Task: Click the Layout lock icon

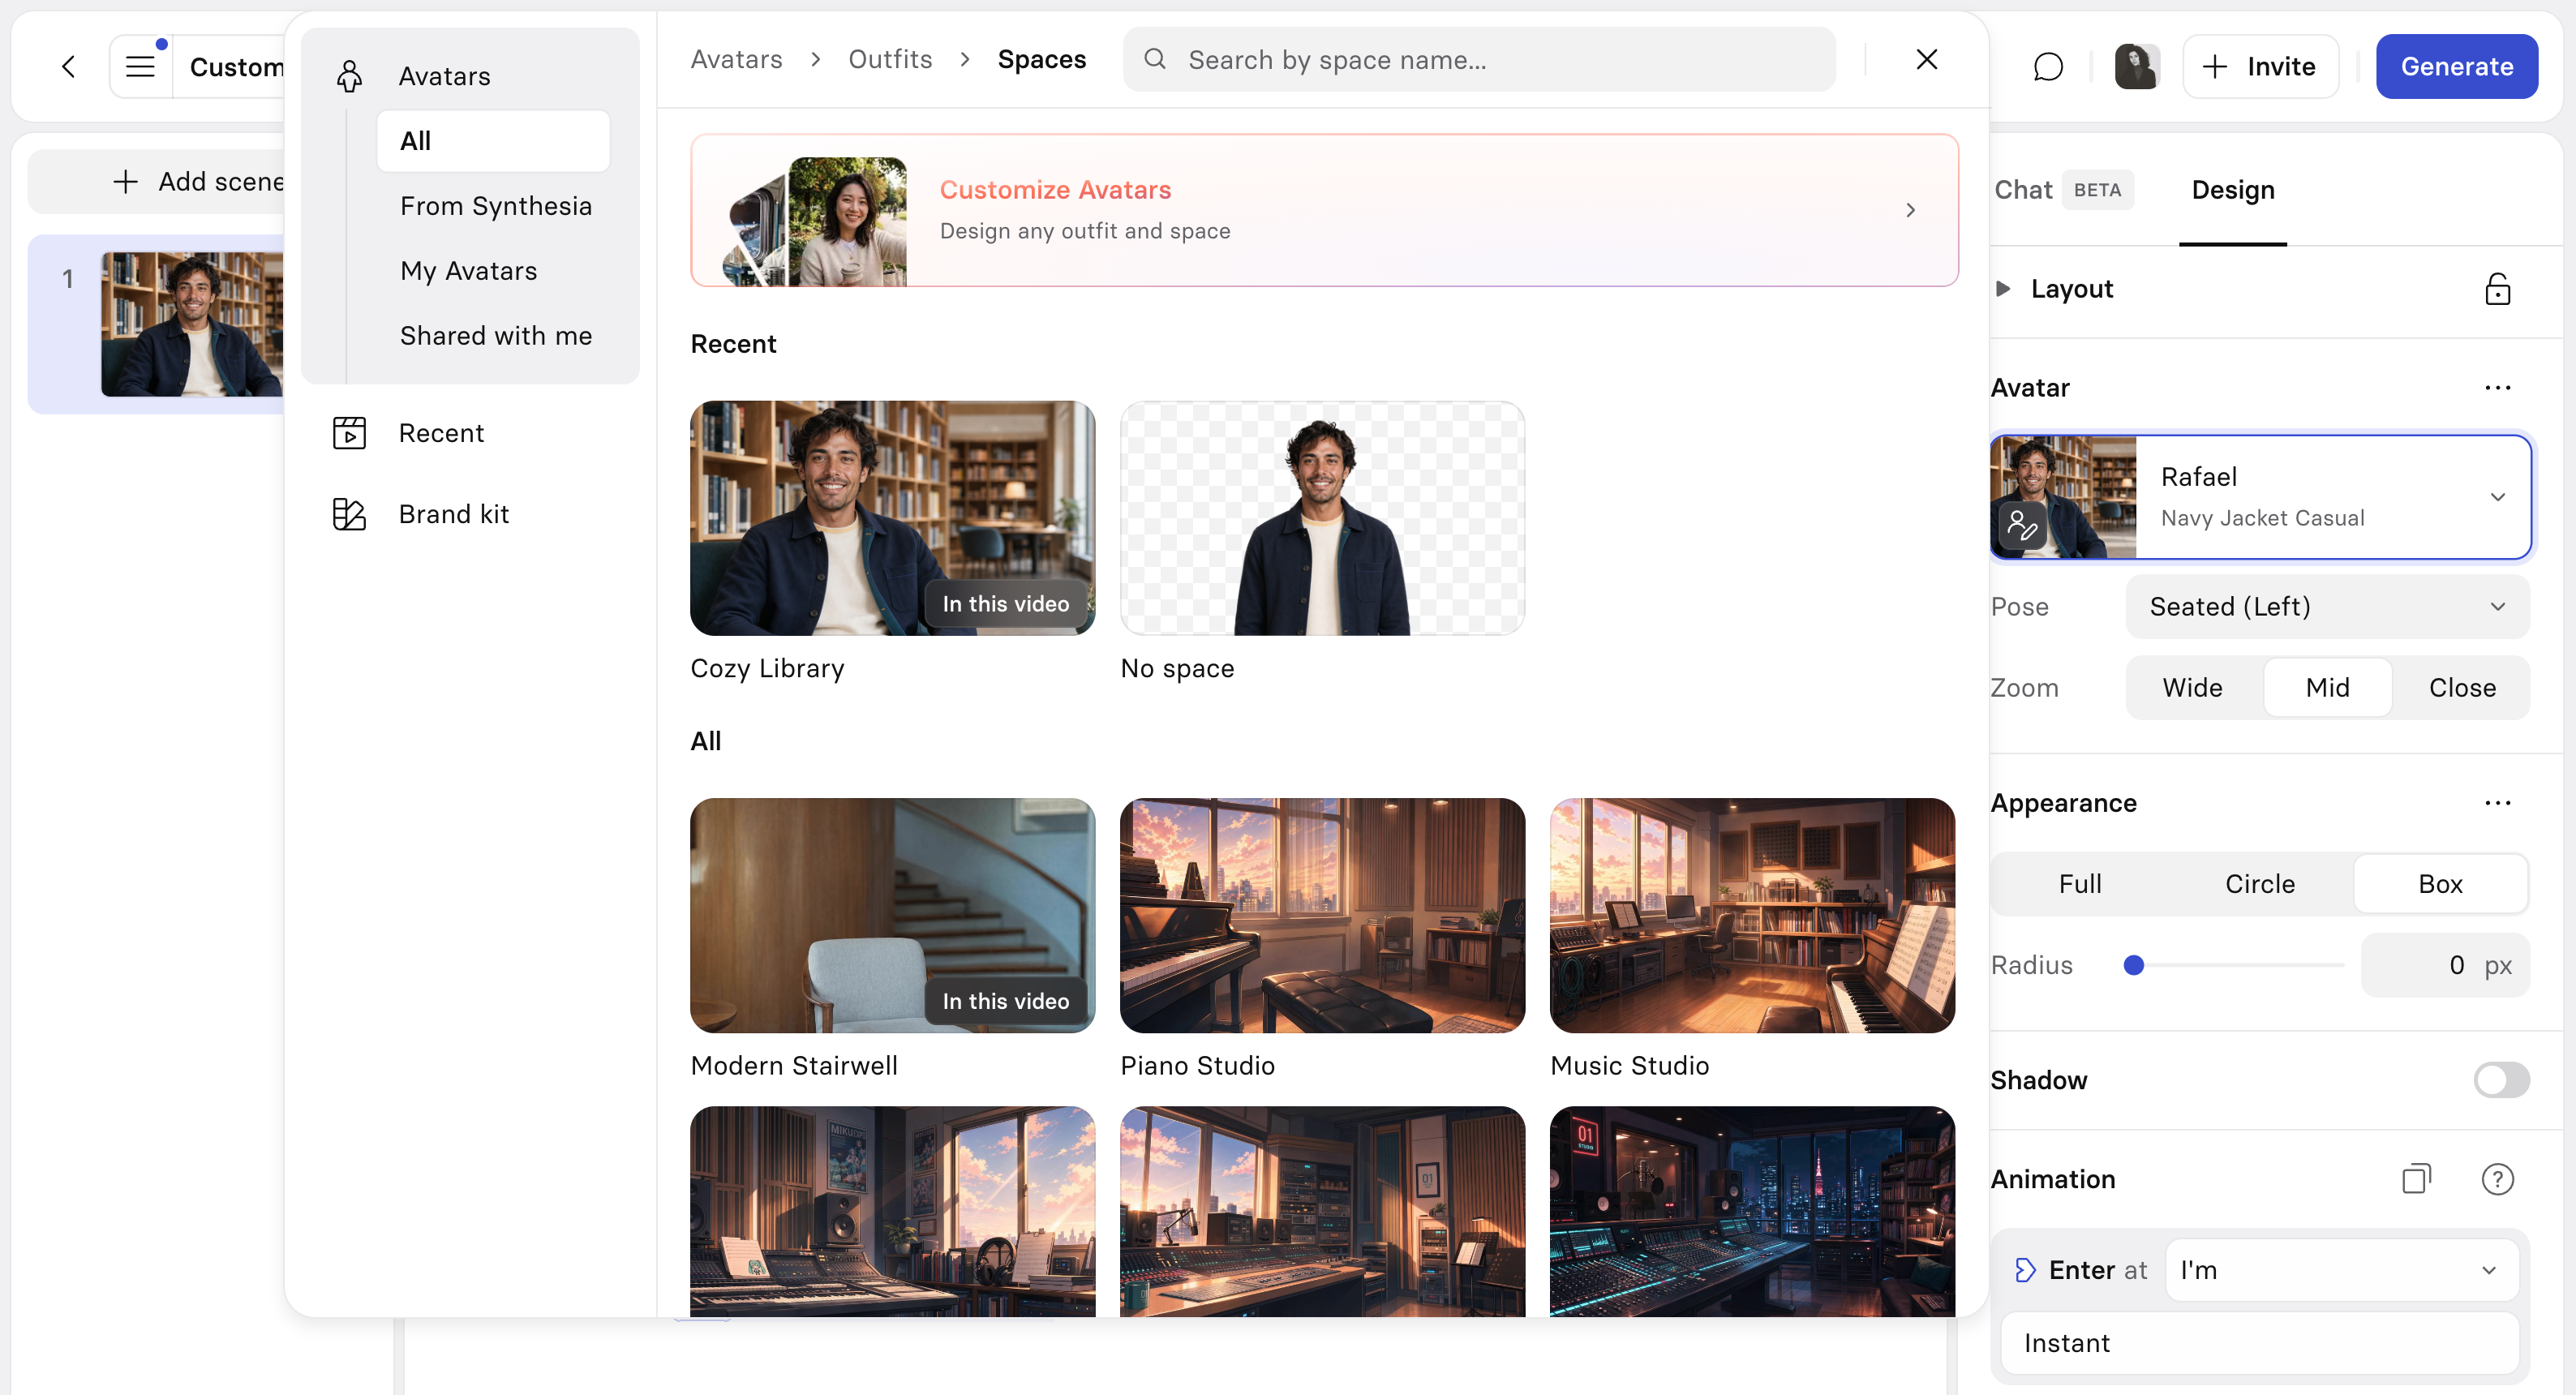Action: click(x=2497, y=289)
